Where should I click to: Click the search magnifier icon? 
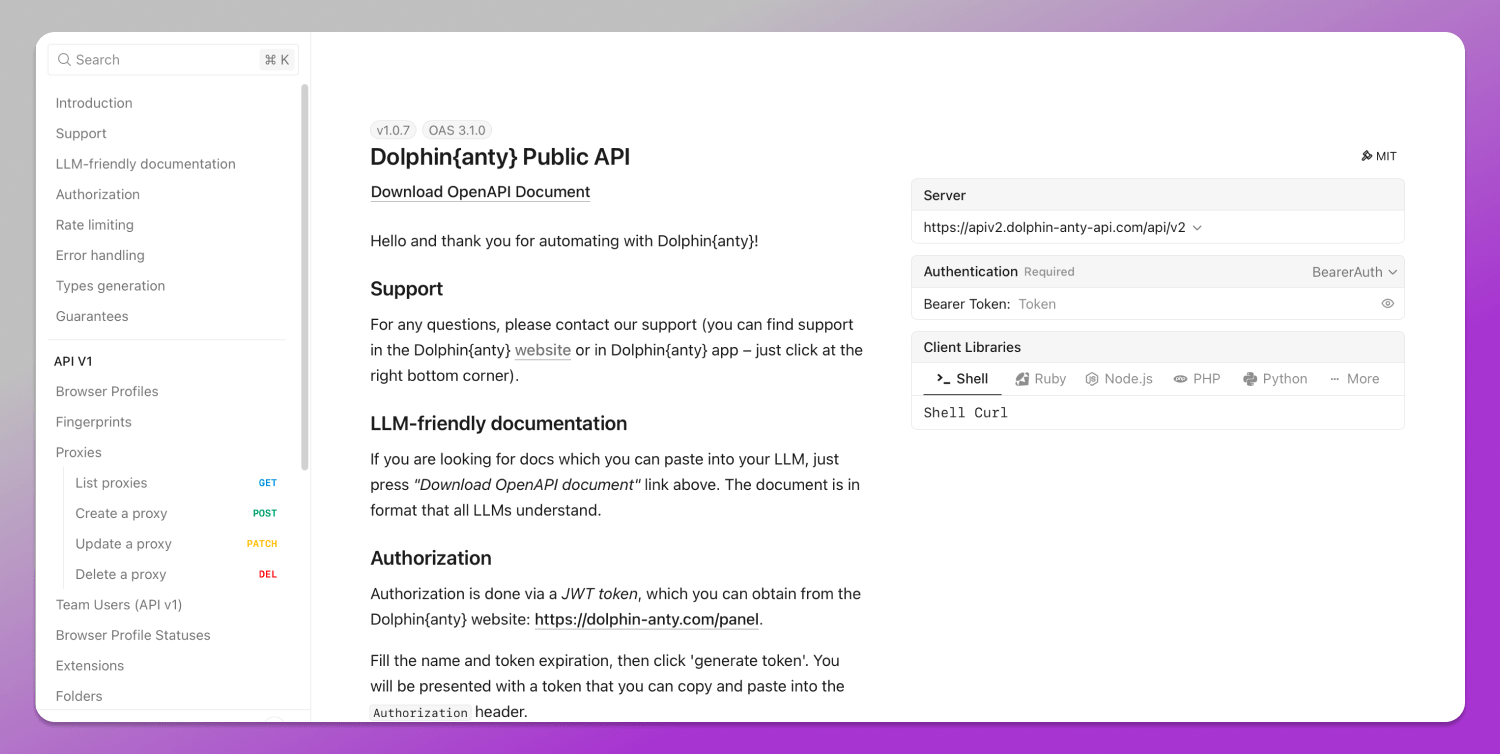click(x=64, y=60)
